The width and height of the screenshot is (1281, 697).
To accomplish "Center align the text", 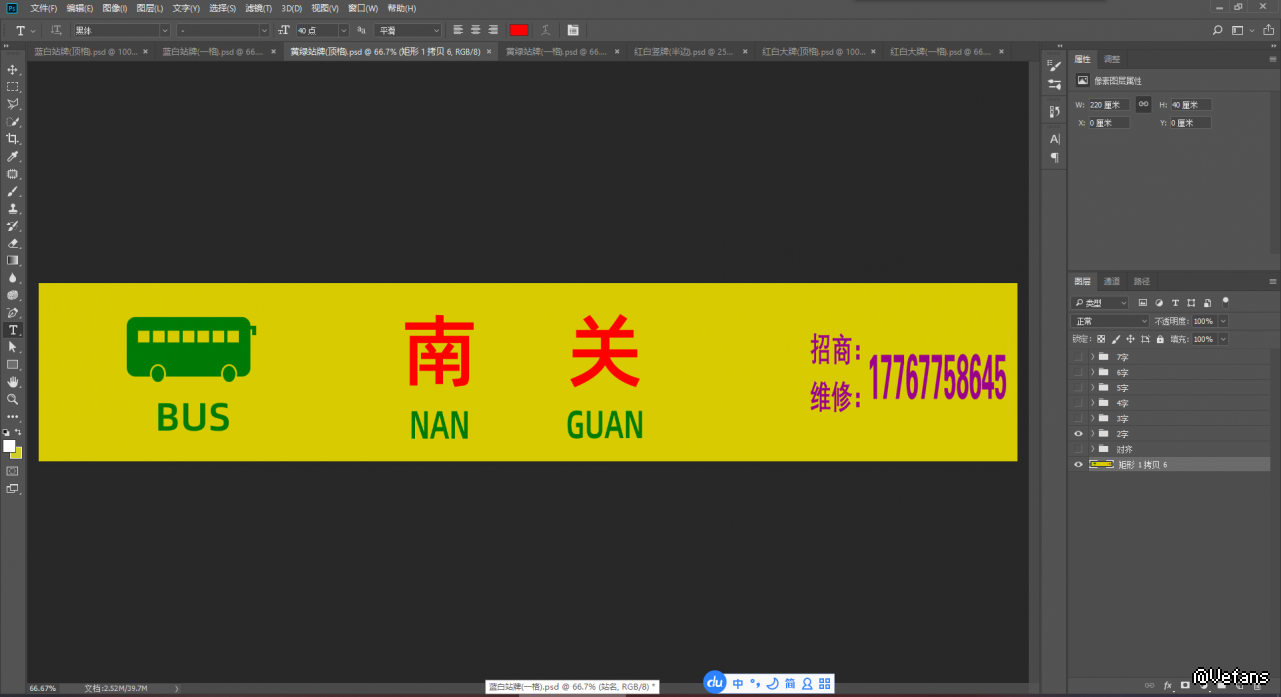I will [x=475, y=30].
